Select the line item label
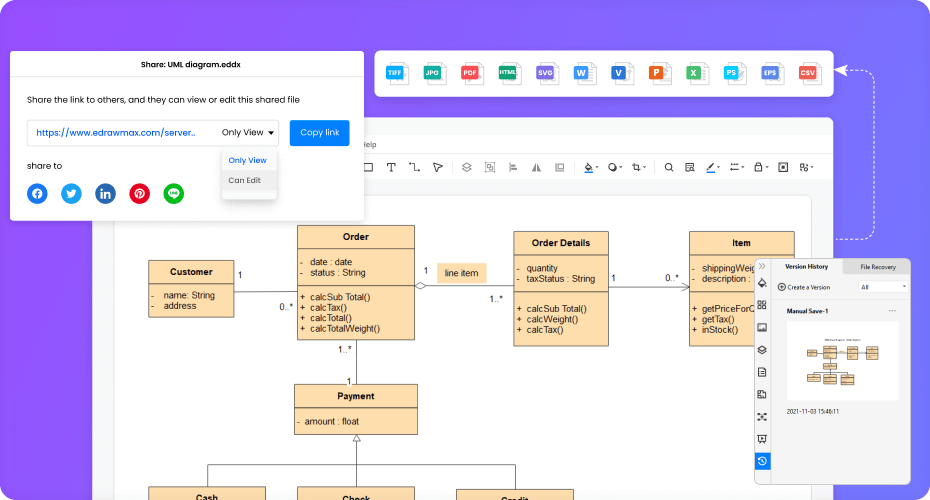The height and width of the screenshot is (500, 930). tap(461, 273)
